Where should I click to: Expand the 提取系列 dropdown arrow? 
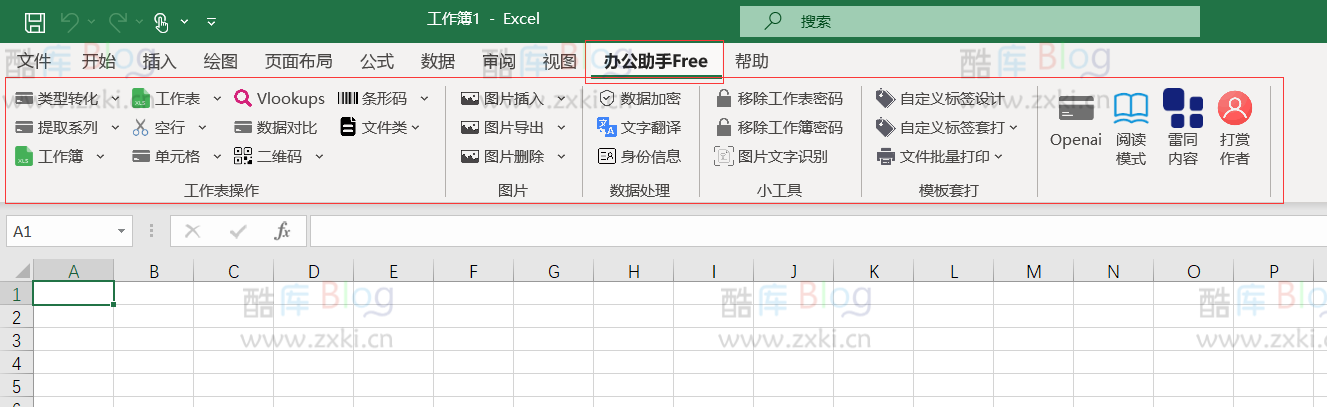pos(115,127)
